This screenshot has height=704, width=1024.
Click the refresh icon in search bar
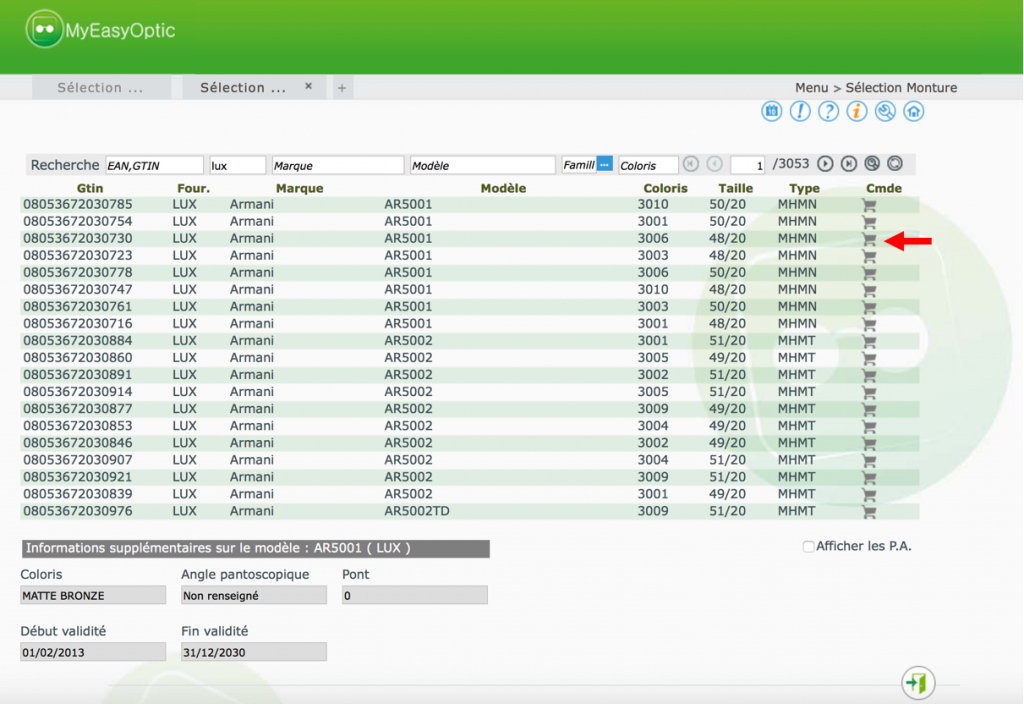(895, 164)
